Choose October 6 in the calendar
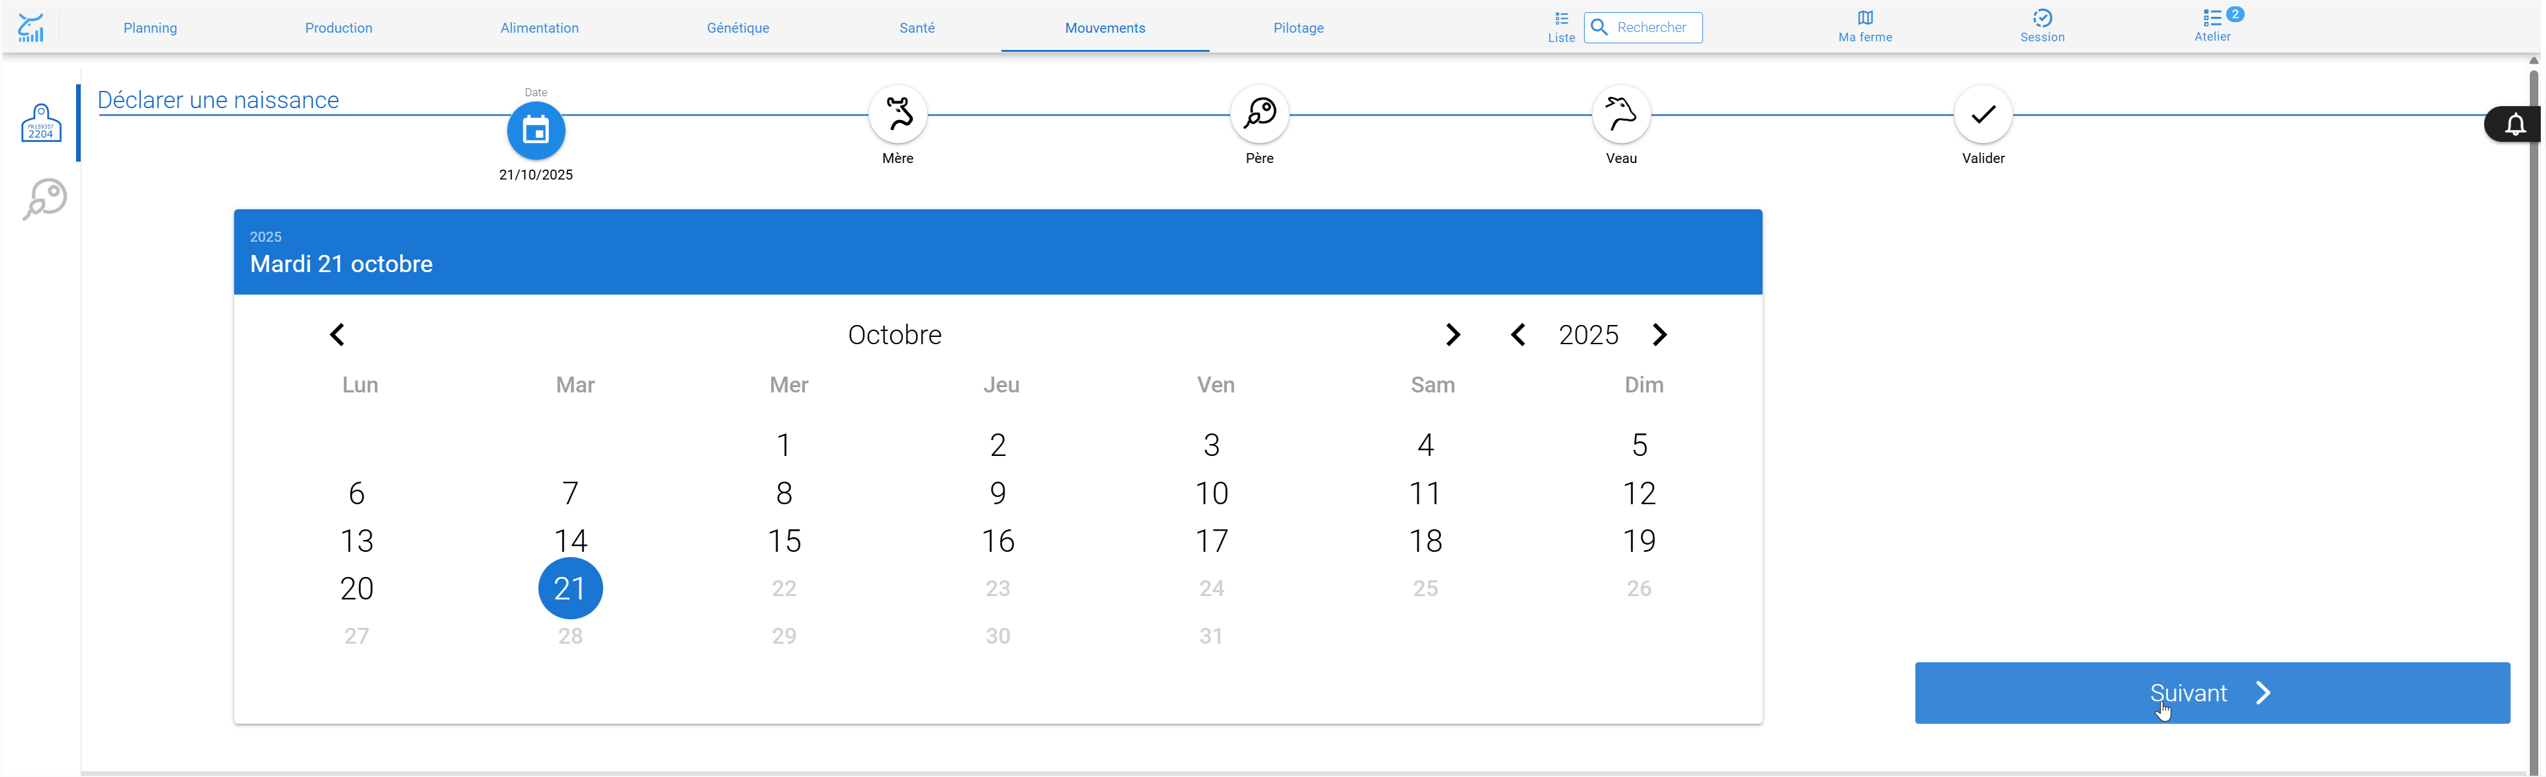 tap(357, 494)
